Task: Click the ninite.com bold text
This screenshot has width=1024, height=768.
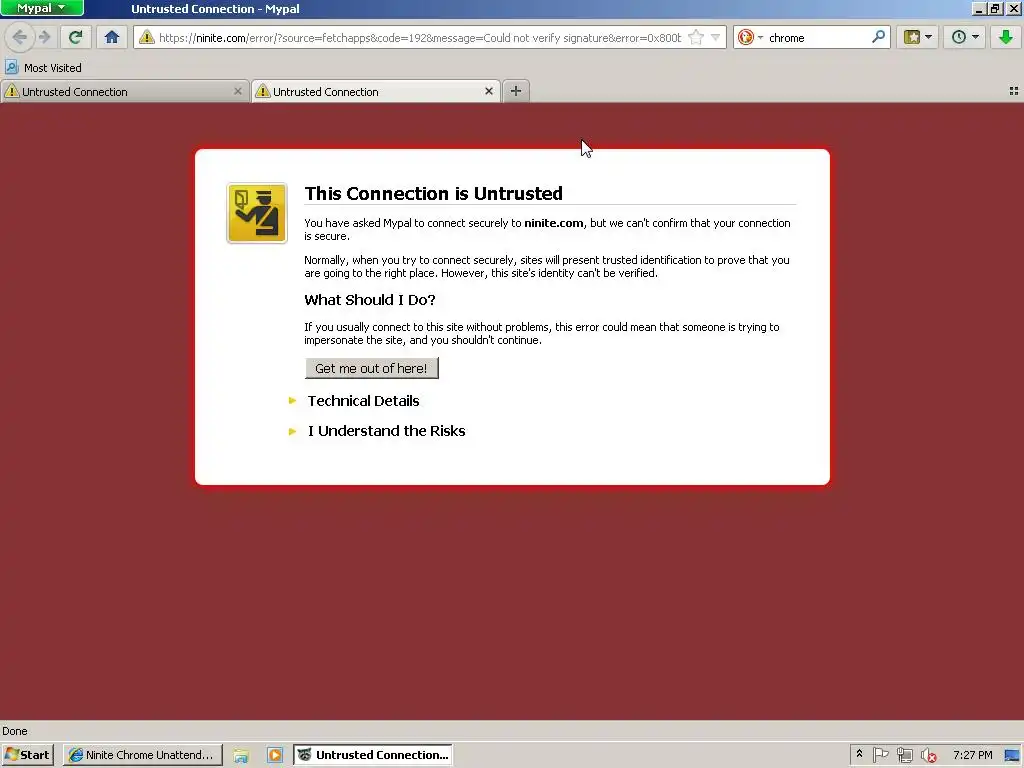Action: tap(554, 223)
